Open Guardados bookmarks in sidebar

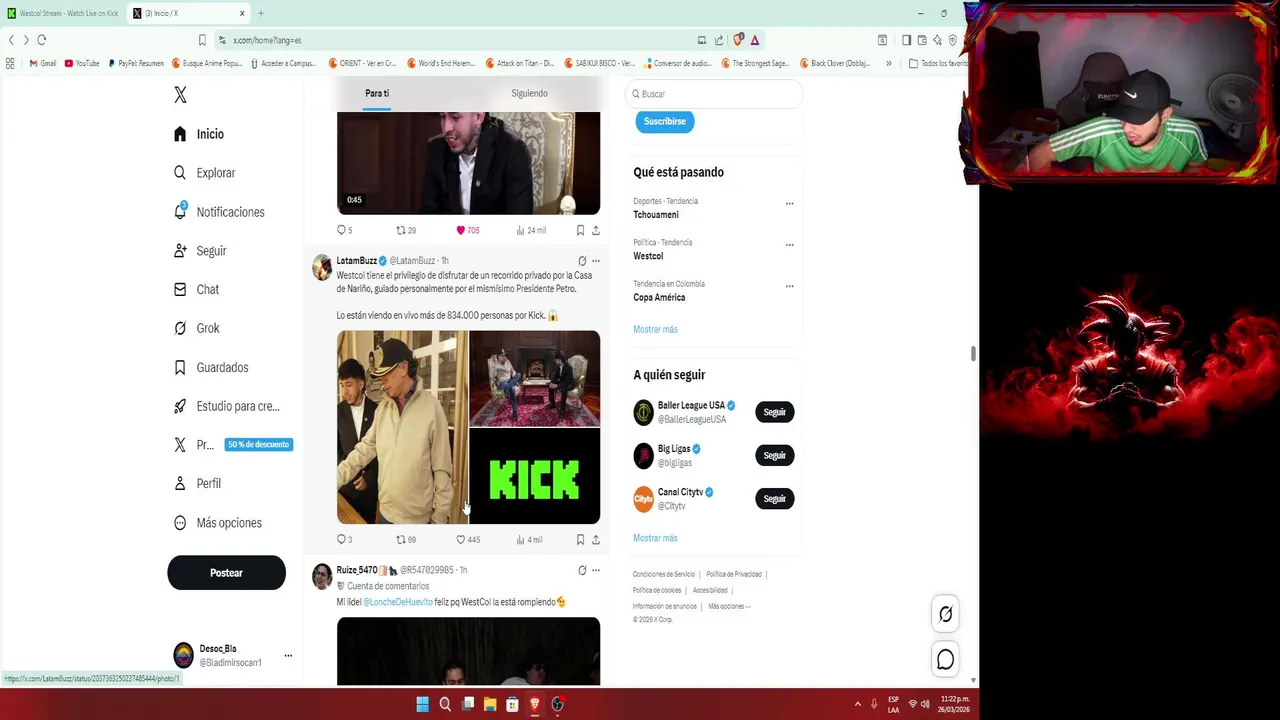pyautogui.click(x=211, y=367)
